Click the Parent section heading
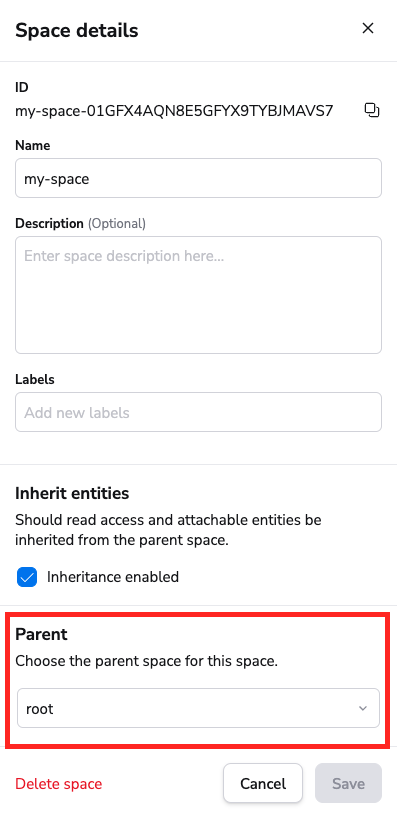Viewport: 397px width, 813px height. pyautogui.click(x=41, y=634)
